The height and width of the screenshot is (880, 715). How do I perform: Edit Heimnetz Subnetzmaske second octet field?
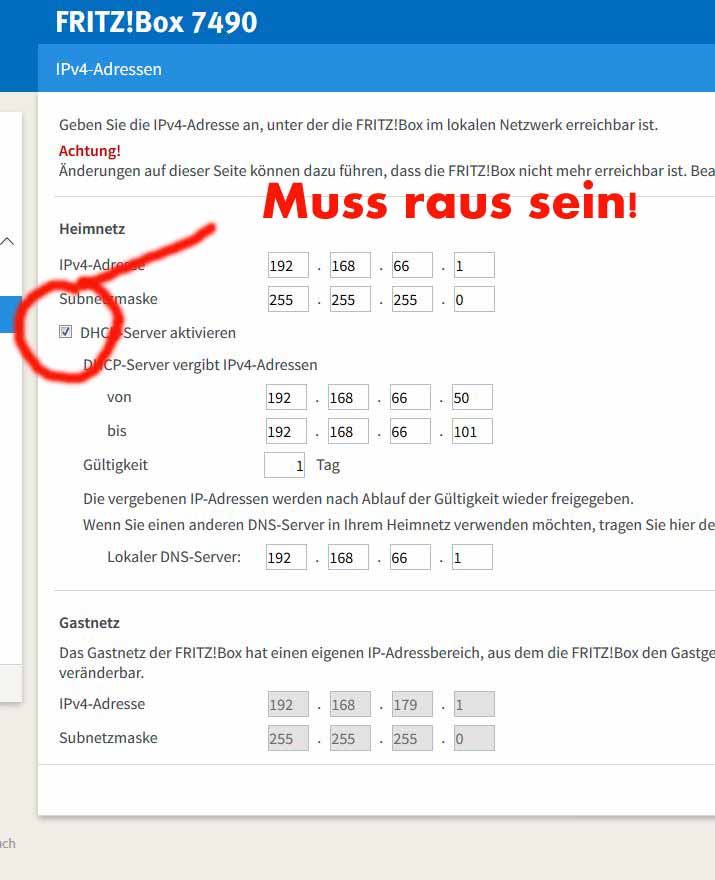350,300
